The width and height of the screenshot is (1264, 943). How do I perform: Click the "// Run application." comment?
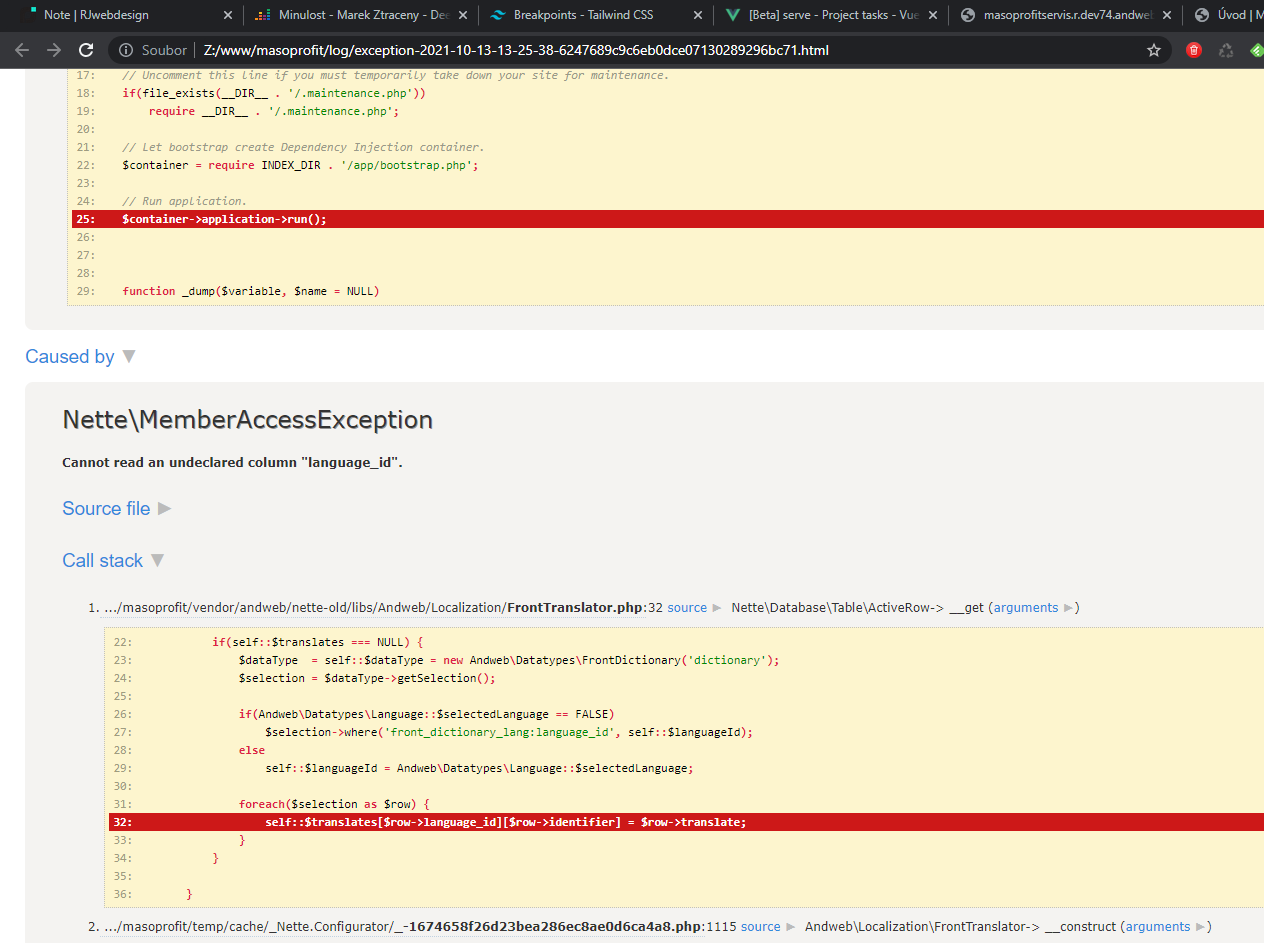click(x=184, y=201)
